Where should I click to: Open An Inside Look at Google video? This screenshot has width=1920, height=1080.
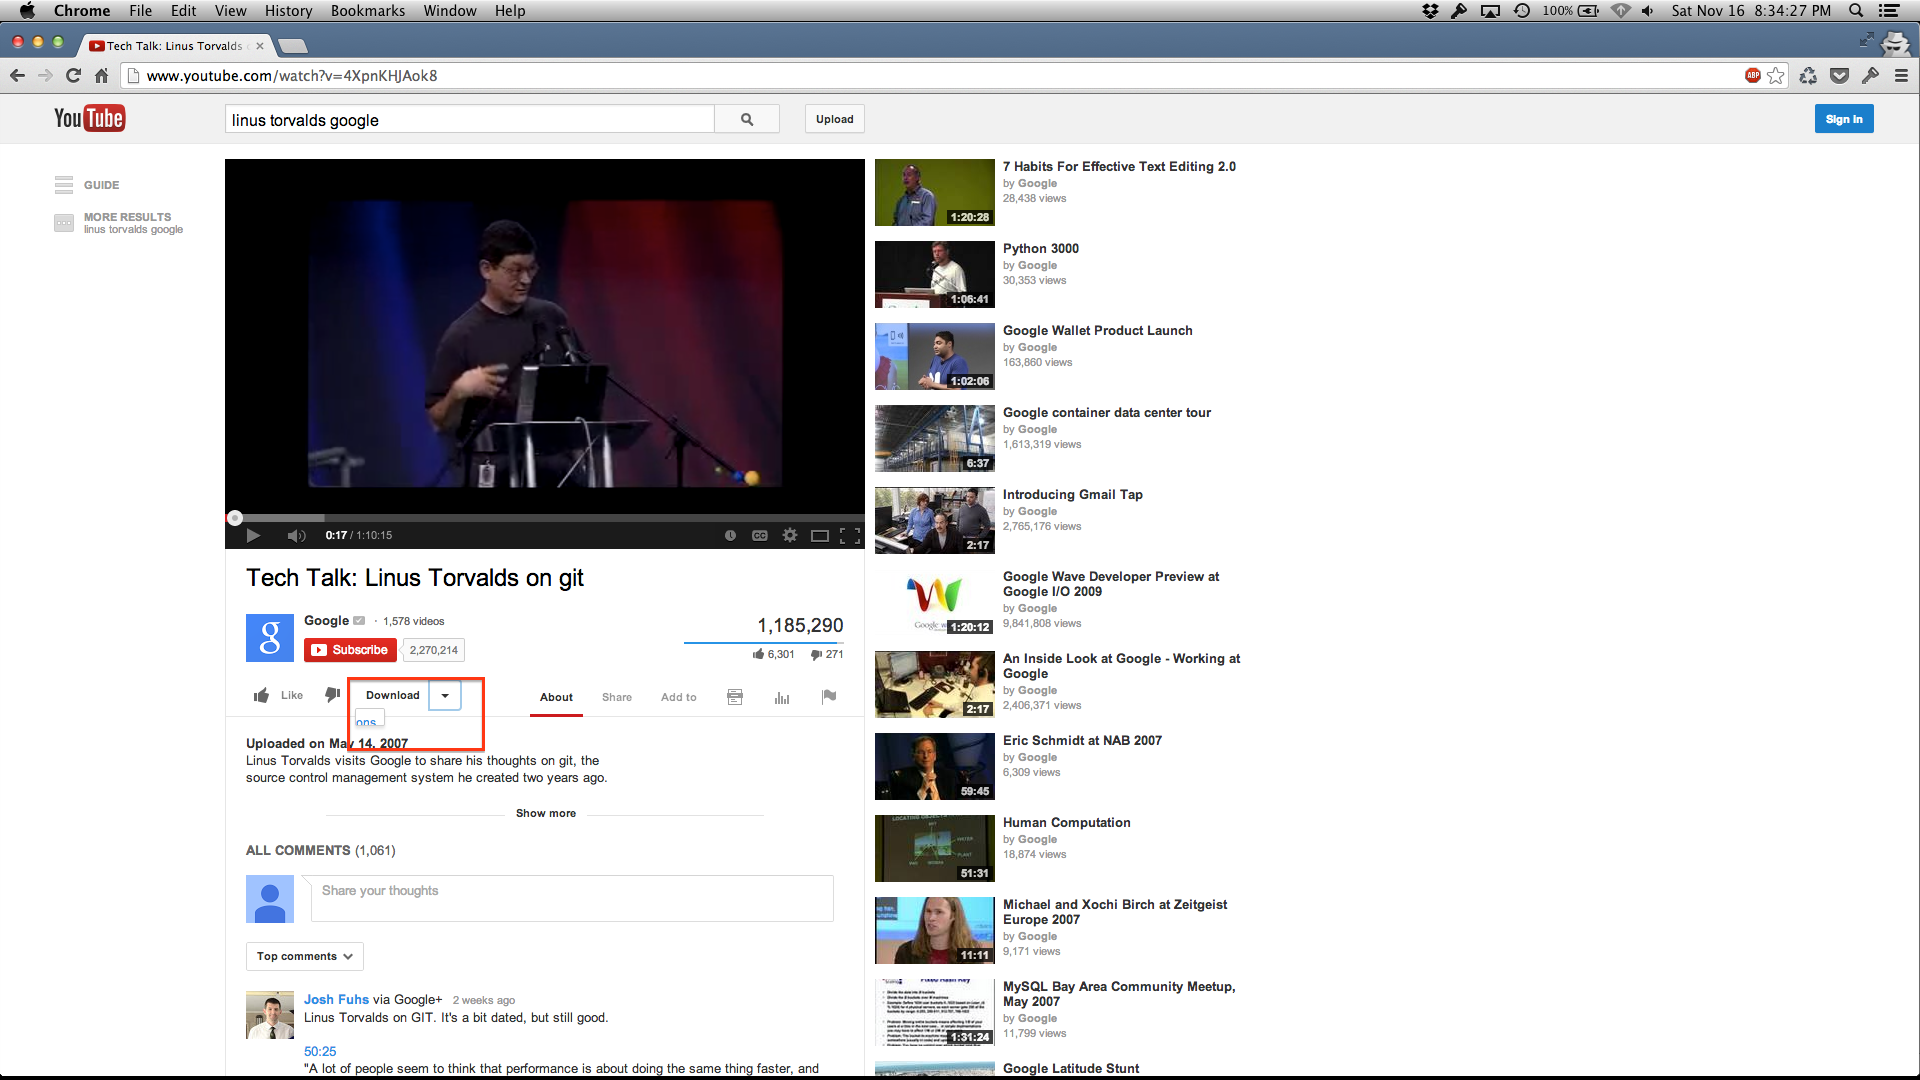pos(1121,666)
